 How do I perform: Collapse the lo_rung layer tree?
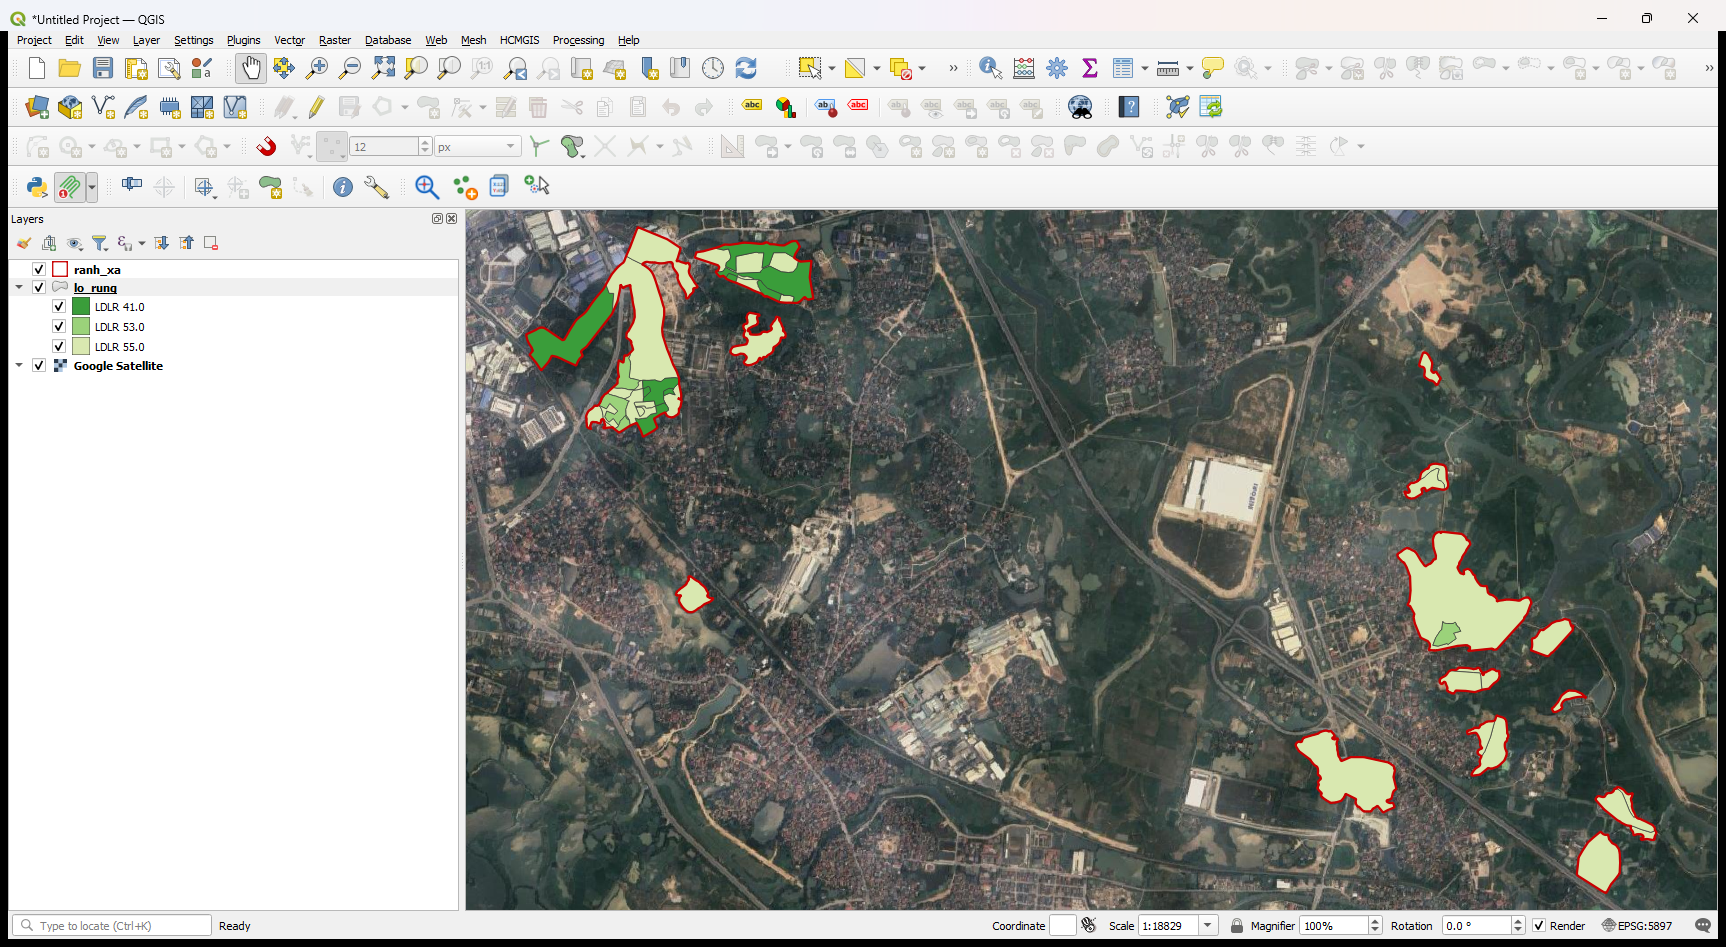coord(19,287)
